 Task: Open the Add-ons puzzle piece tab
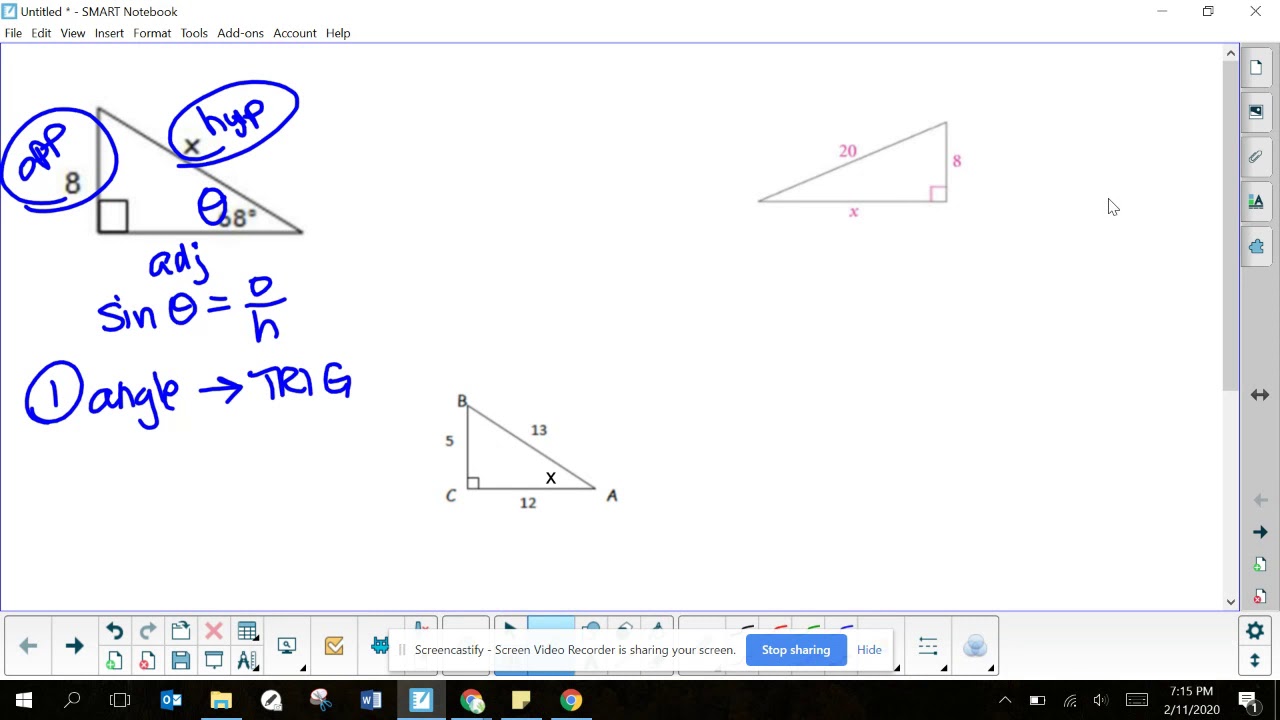(1256, 246)
